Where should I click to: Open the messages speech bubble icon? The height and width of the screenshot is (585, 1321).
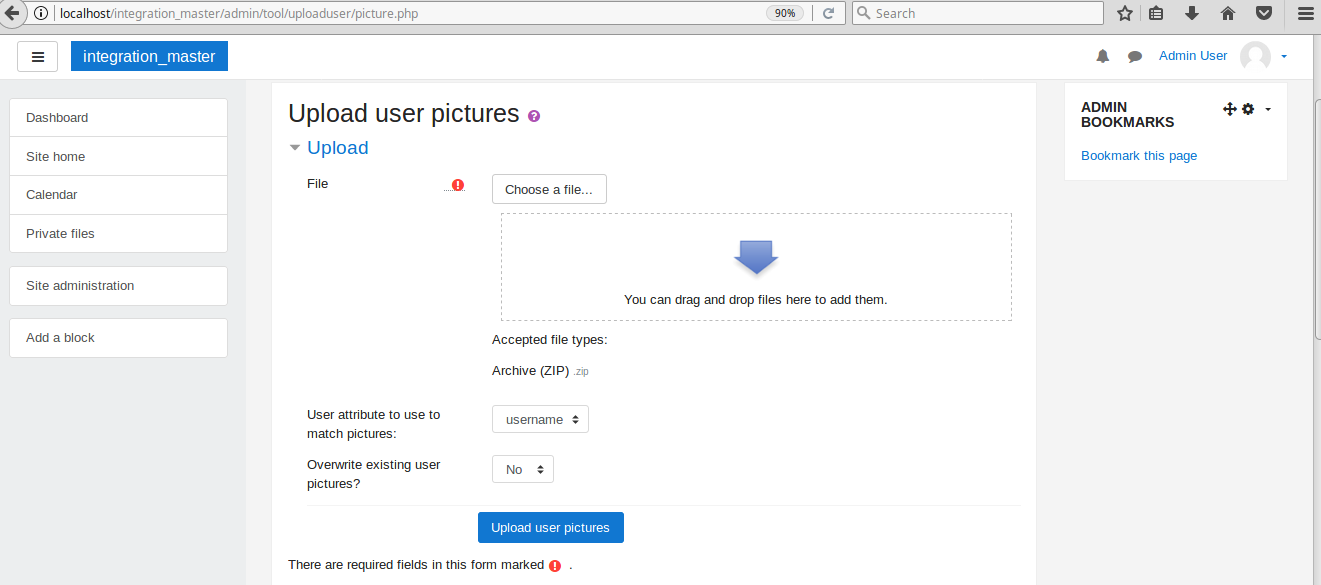point(1135,57)
